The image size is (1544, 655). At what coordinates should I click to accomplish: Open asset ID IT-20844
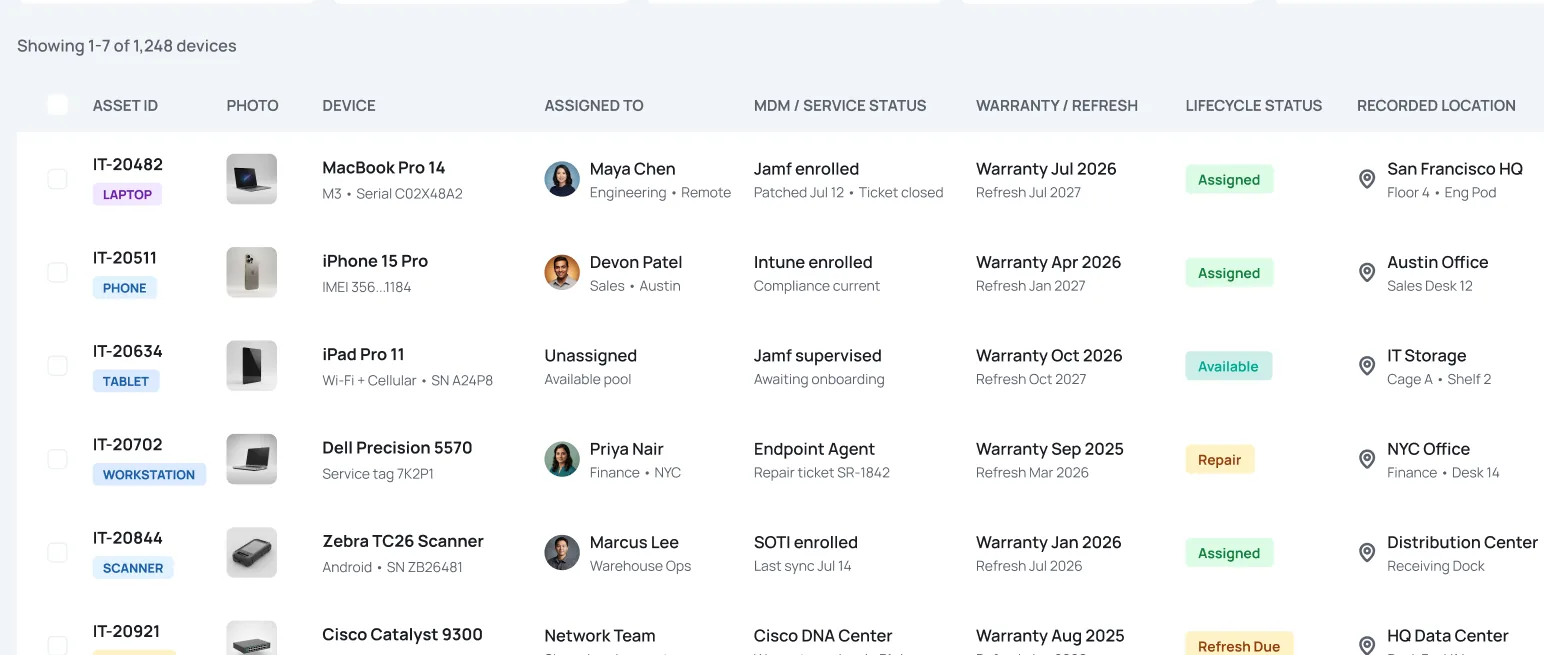click(128, 538)
